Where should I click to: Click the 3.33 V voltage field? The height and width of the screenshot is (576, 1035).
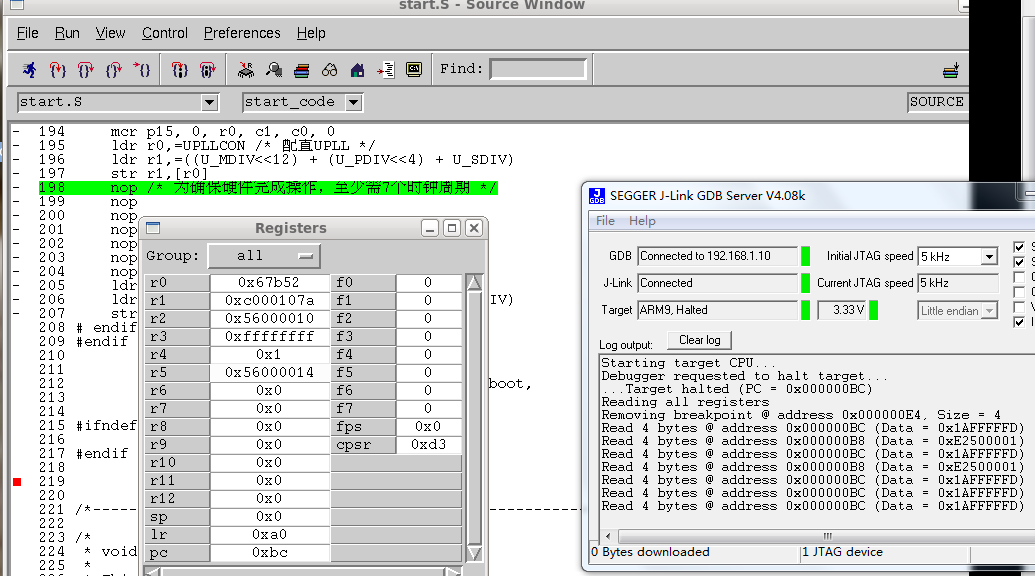pos(842,310)
